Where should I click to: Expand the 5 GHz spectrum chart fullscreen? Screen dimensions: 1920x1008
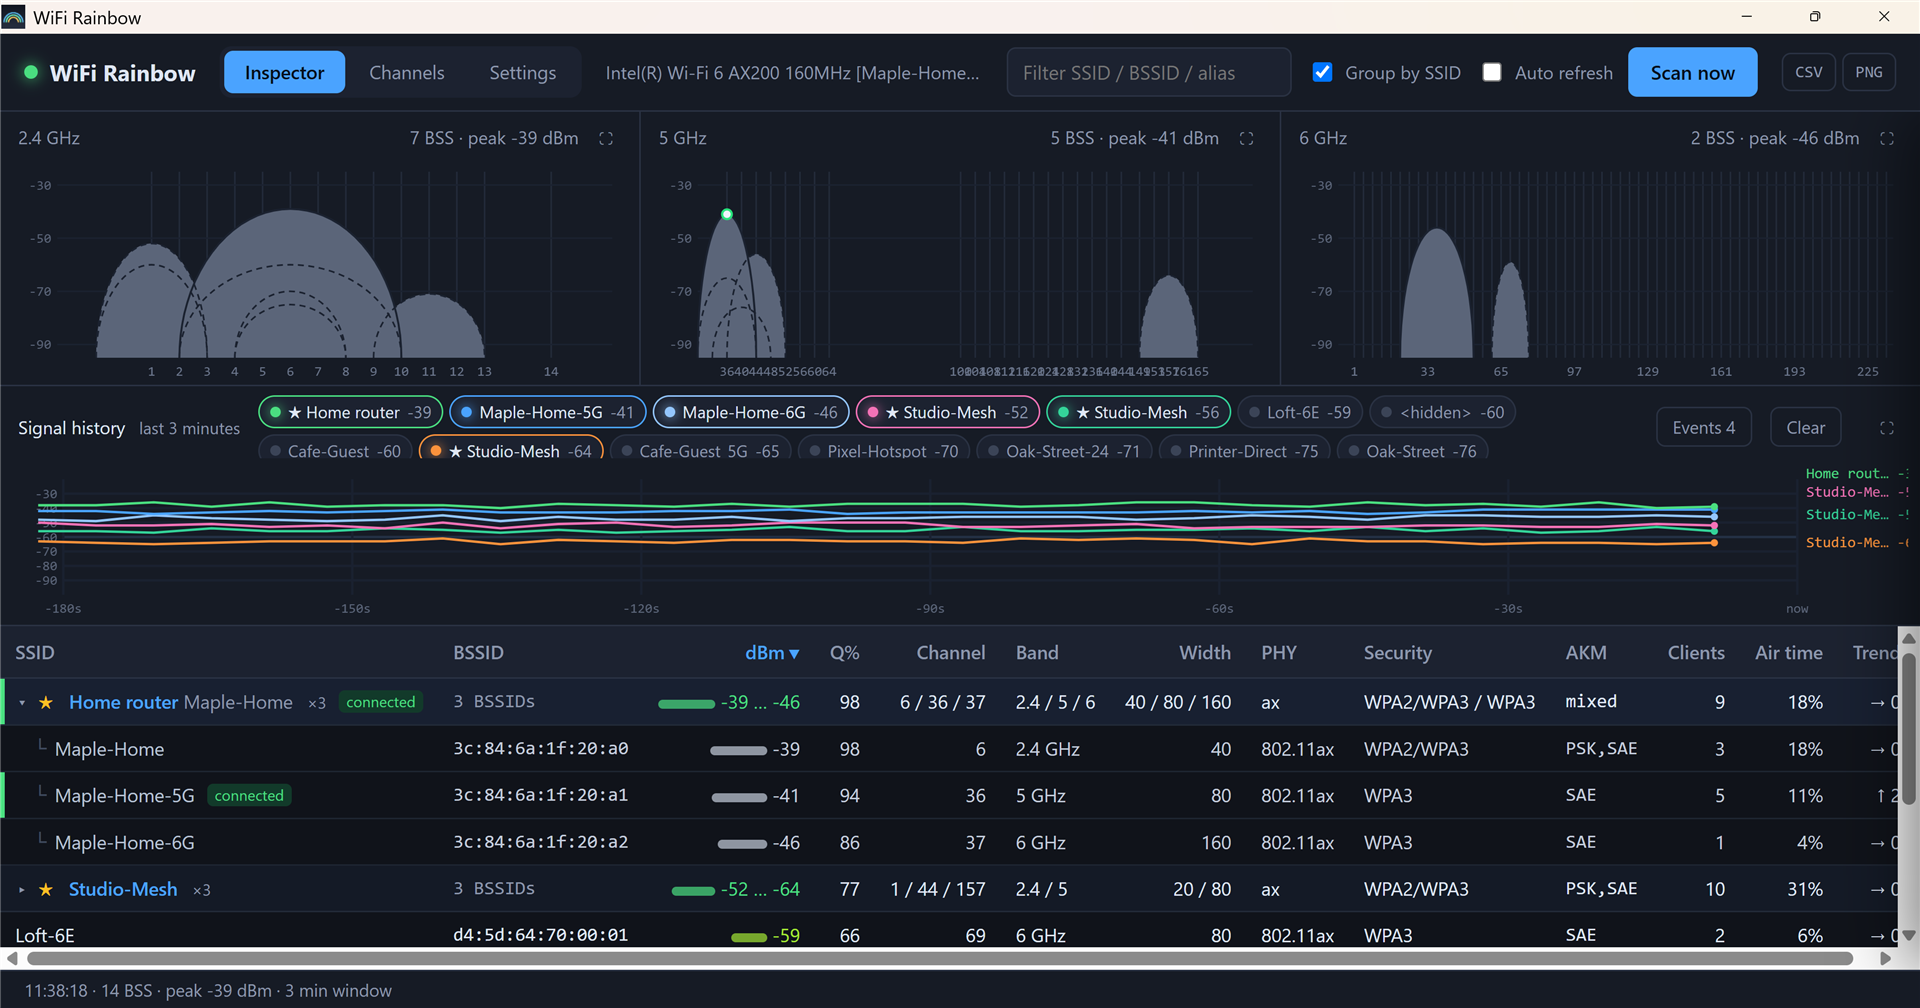point(1246,139)
